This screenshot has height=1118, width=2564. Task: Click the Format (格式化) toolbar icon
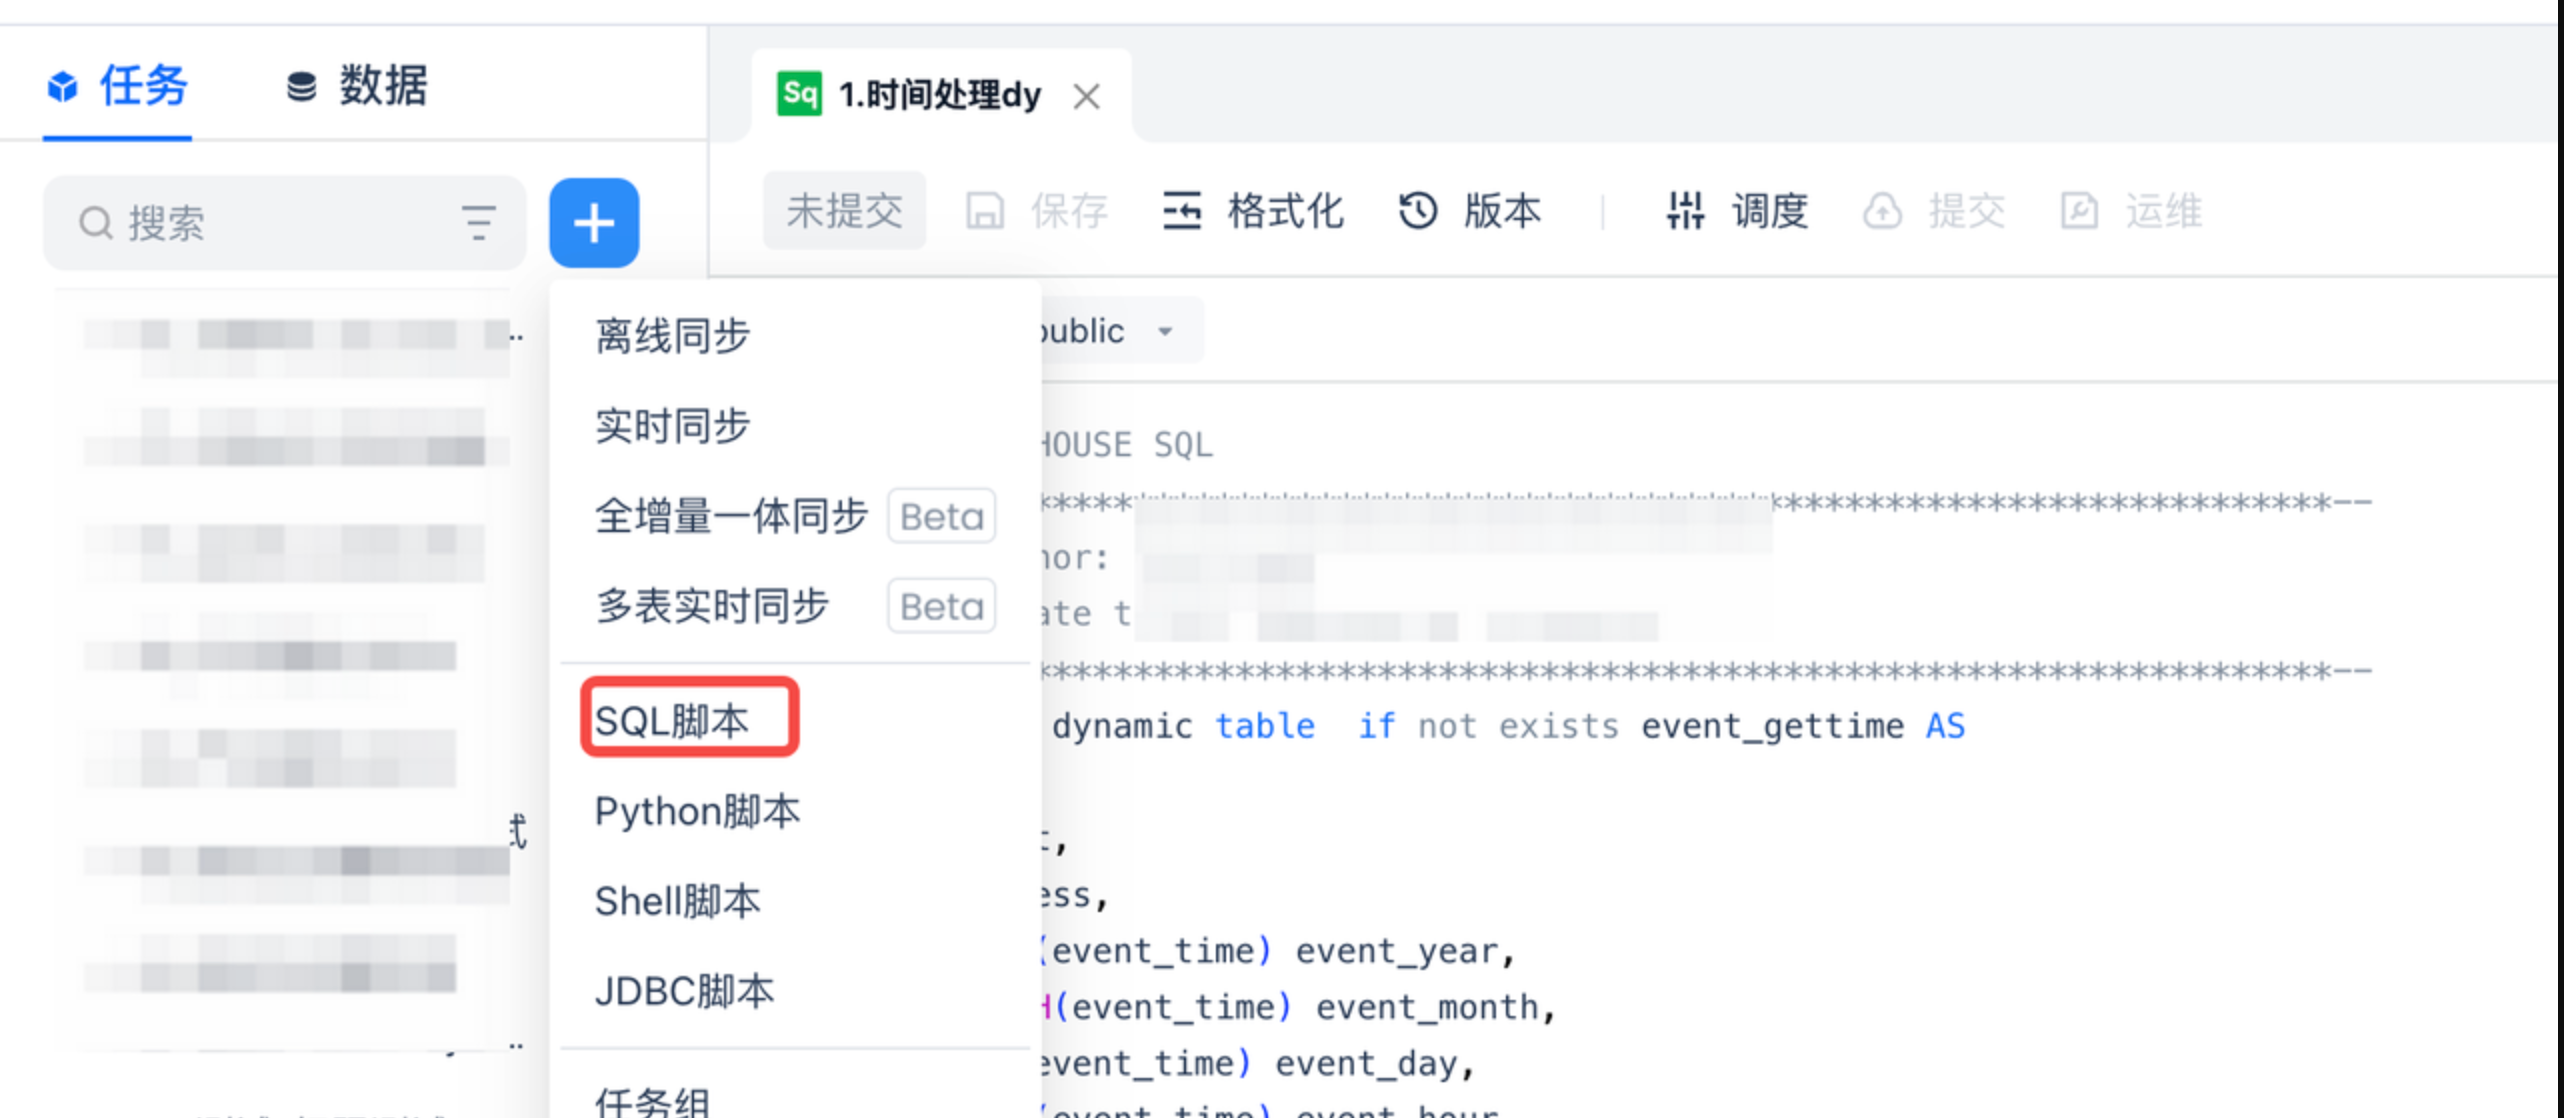coord(1182,211)
